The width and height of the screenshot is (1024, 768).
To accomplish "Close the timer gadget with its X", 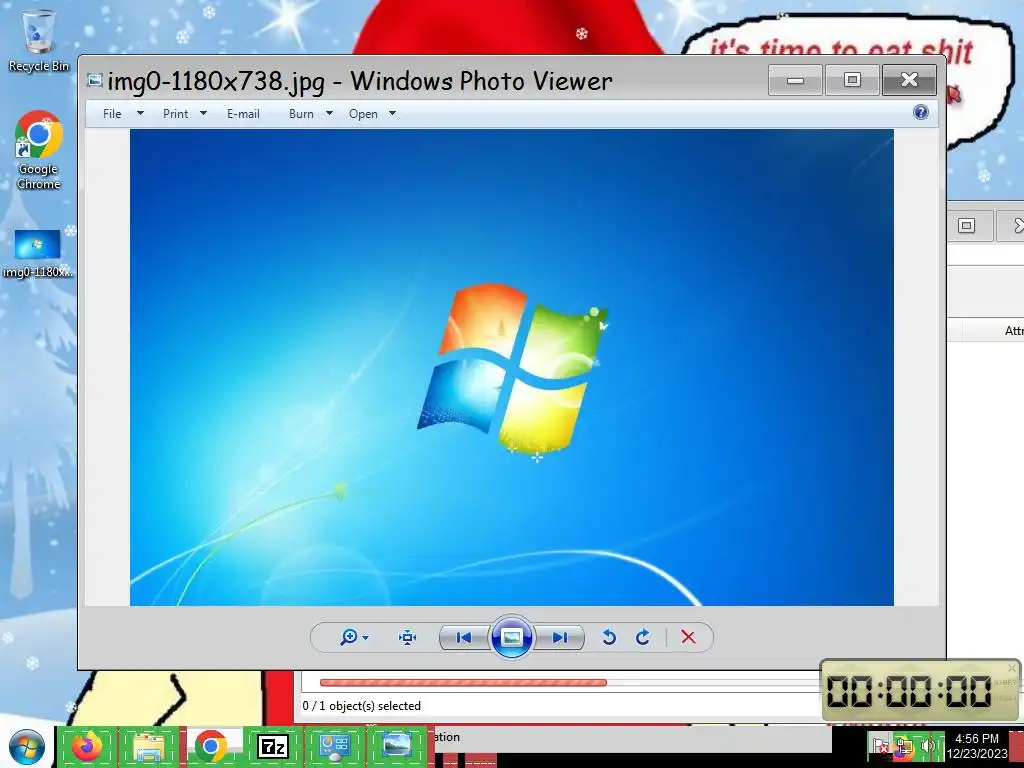I will click(x=1012, y=668).
